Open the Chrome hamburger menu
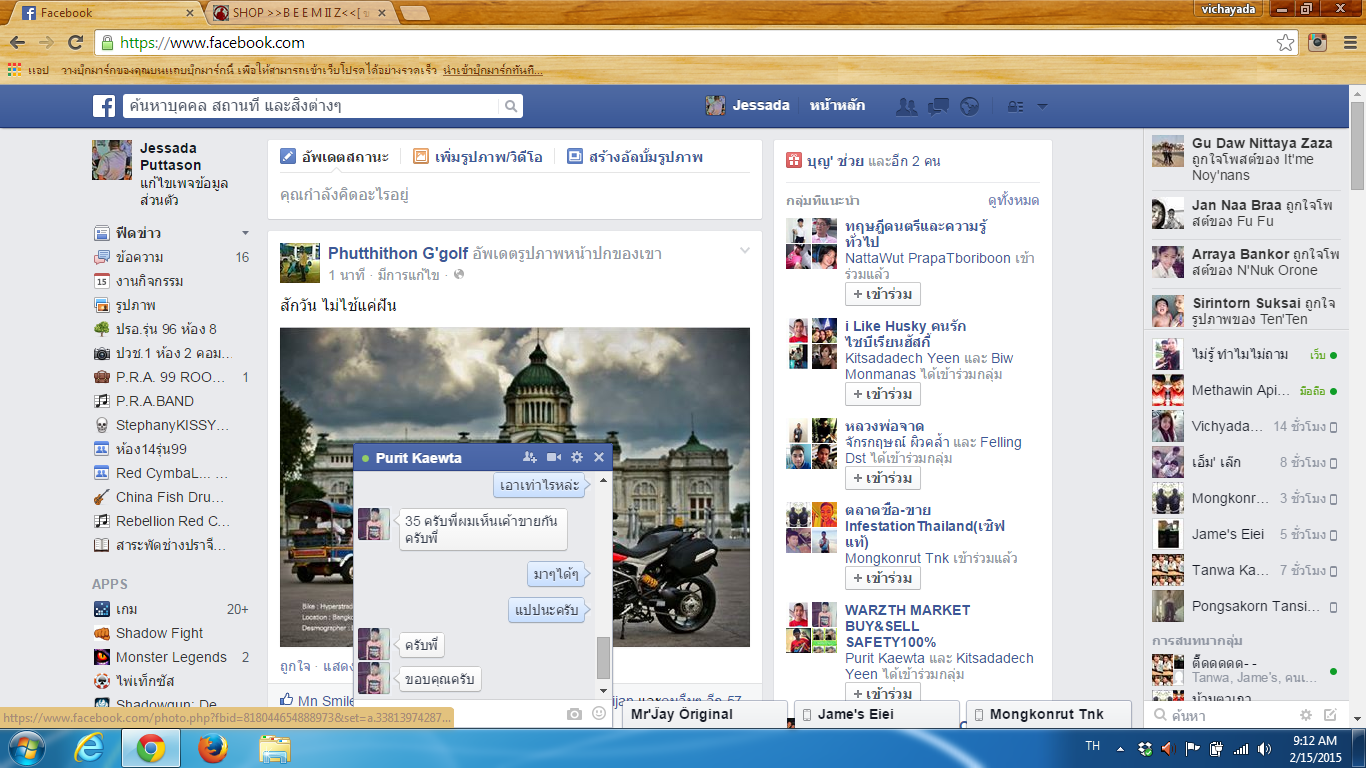 click(1349, 42)
